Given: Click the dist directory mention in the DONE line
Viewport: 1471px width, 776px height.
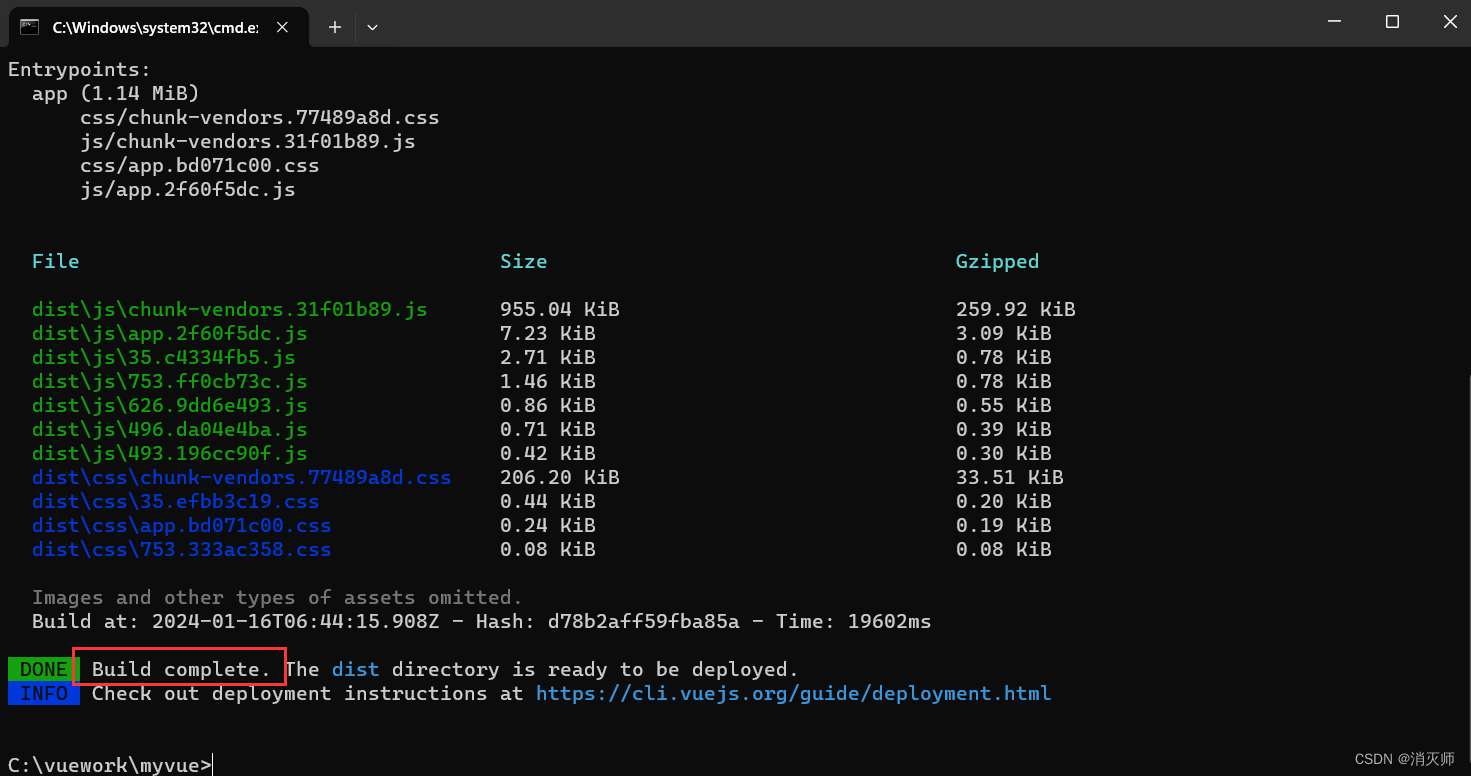Looking at the screenshot, I should [x=355, y=668].
